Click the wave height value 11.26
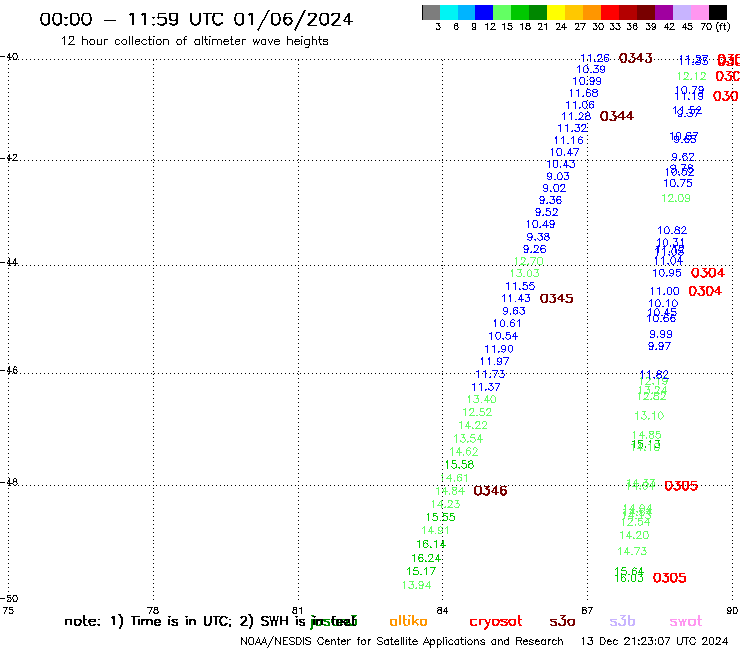This screenshot has width=740, height=650. point(595,58)
